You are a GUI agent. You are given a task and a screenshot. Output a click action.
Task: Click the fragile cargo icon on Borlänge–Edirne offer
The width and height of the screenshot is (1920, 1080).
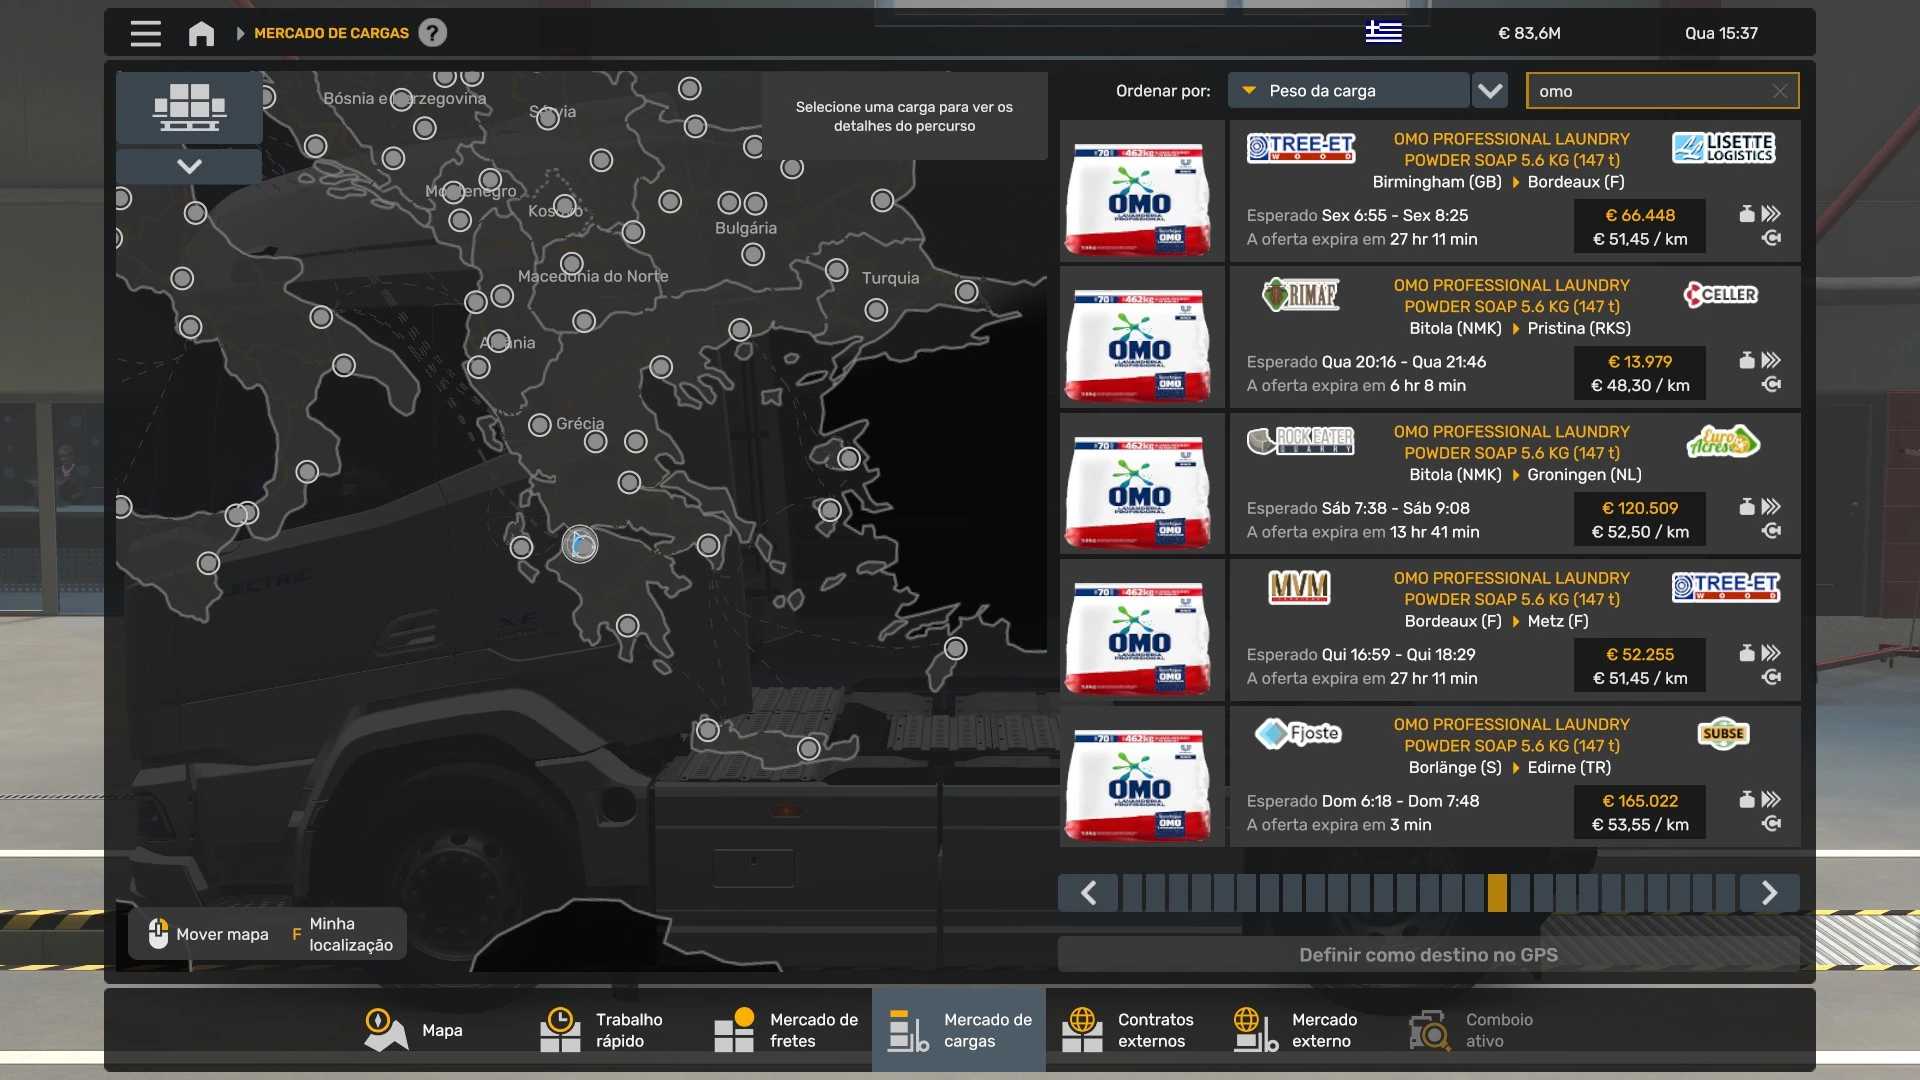click(x=1771, y=824)
